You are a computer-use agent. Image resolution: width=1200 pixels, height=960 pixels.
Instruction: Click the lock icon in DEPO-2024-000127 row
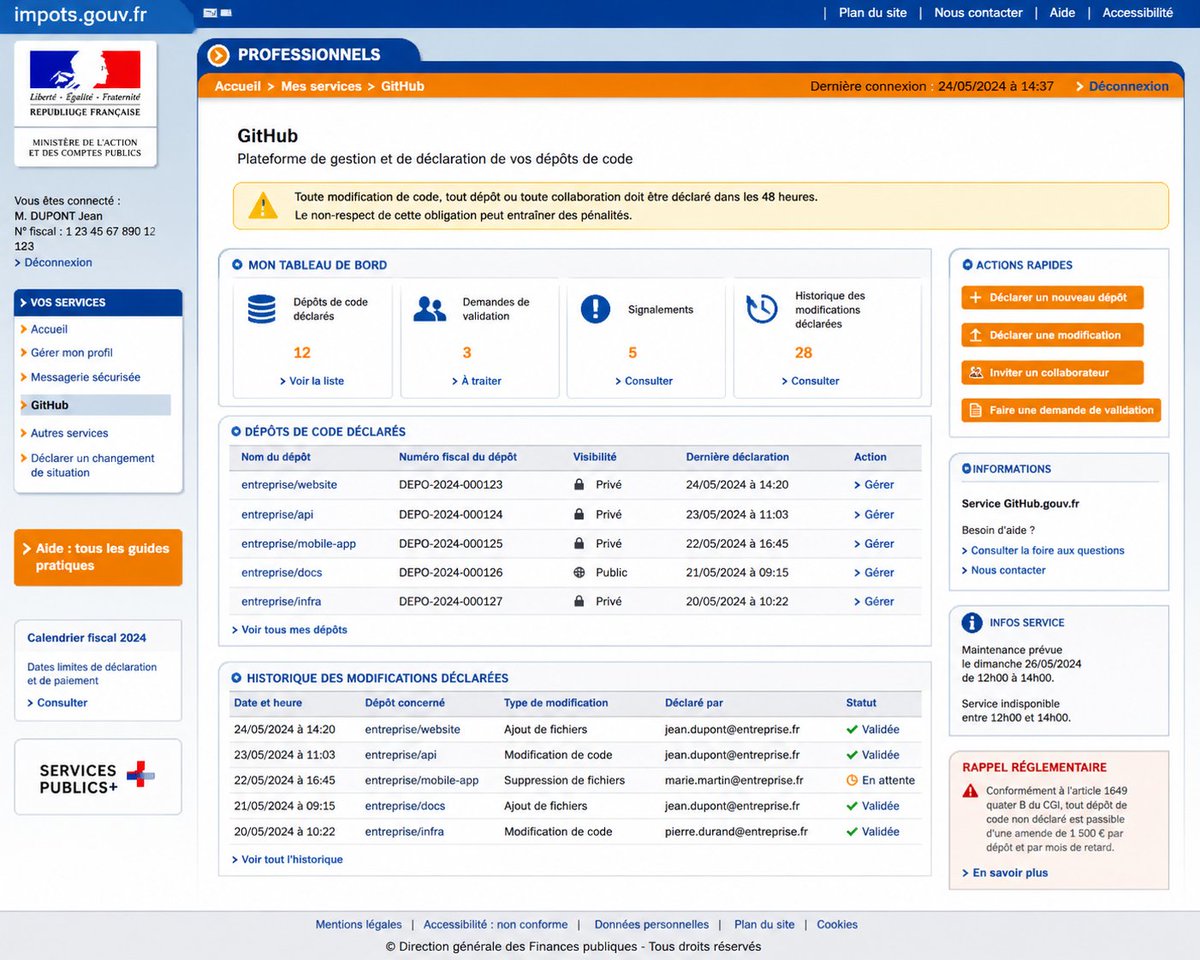(578, 602)
